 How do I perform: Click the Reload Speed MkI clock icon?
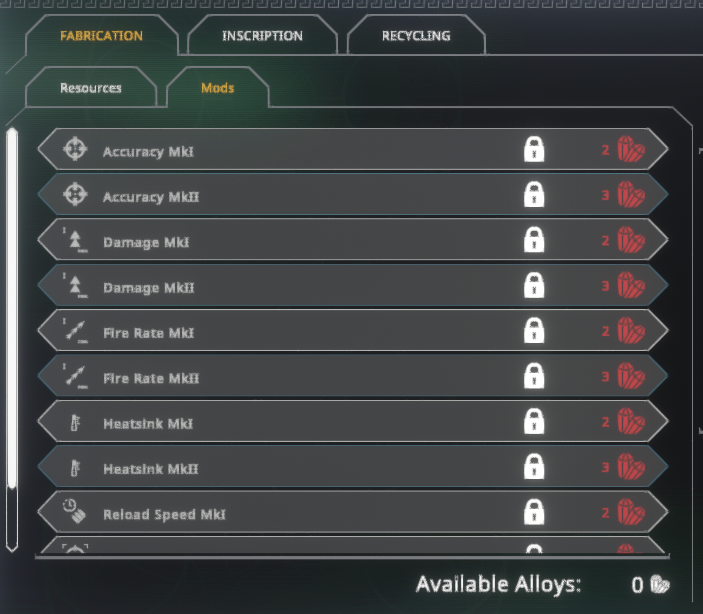pos(74,511)
